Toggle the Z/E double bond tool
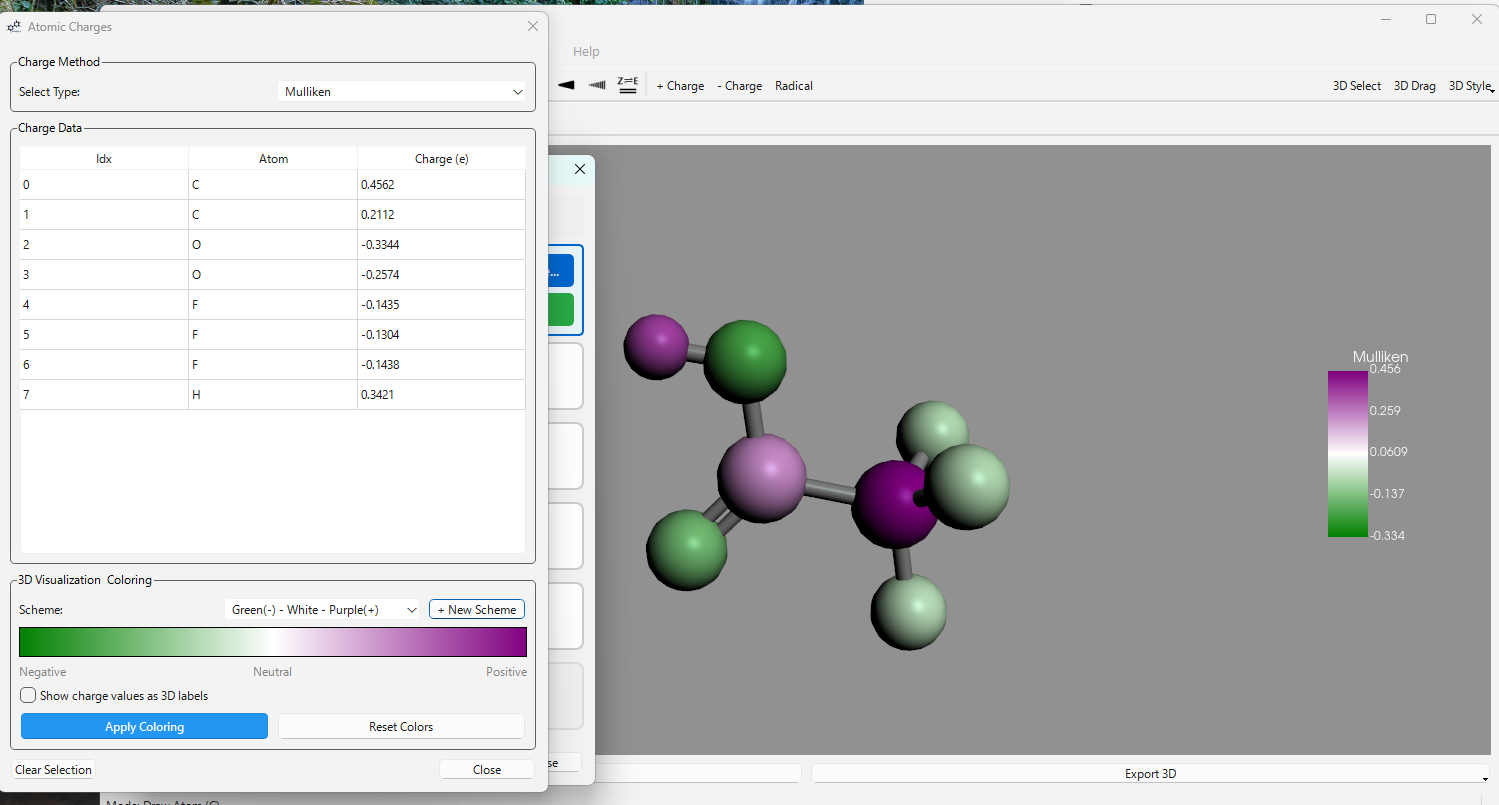This screenshot has height=805, width=1499. pyautogui.click(x=628, y=86)
